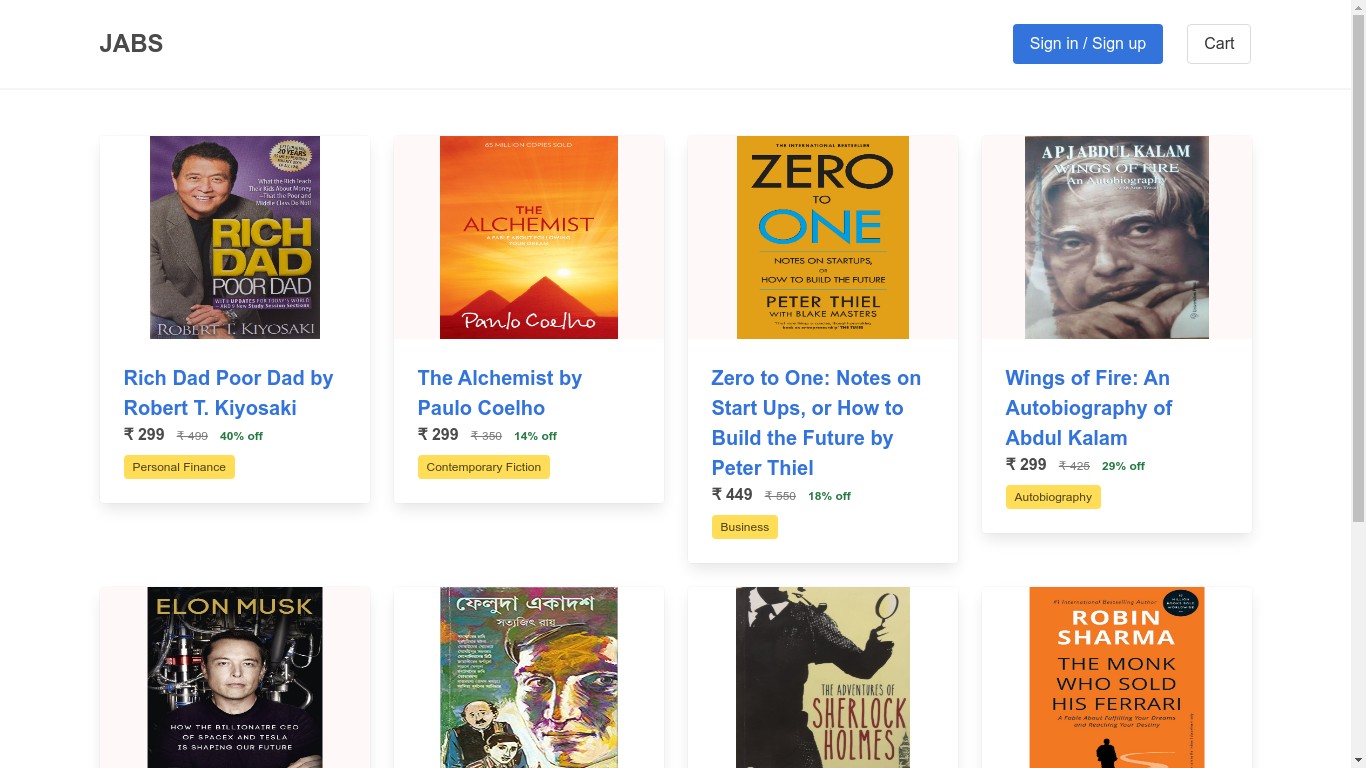Open the Cart button
Viewport: 1366px width, 768px height.
coord(1219,44)
